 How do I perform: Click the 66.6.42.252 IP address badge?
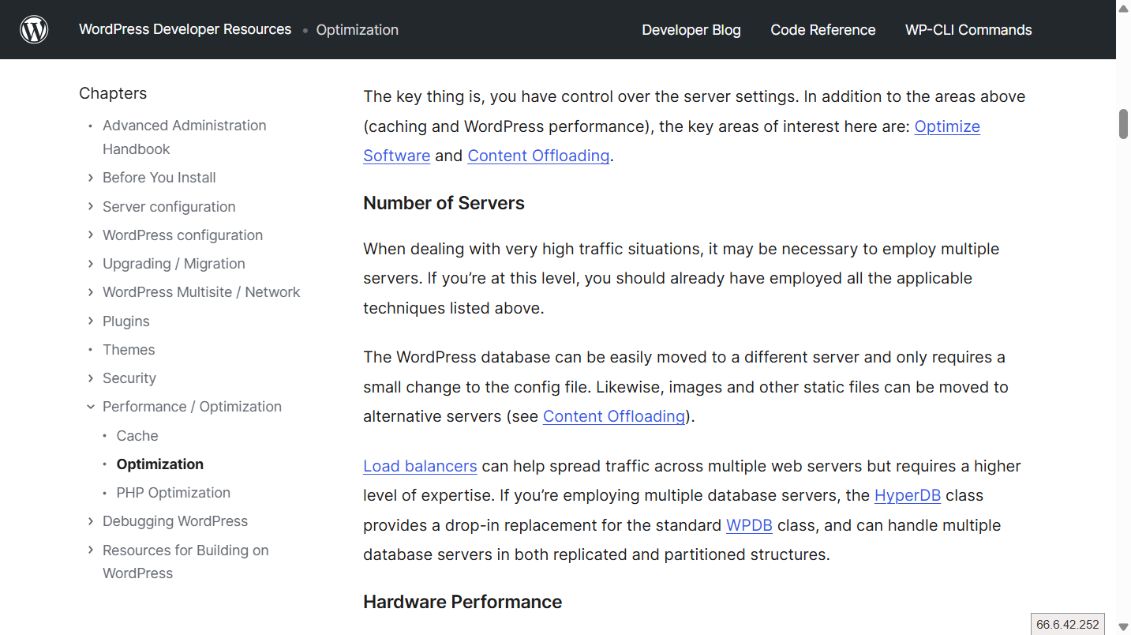click(x=1068, y=624)
